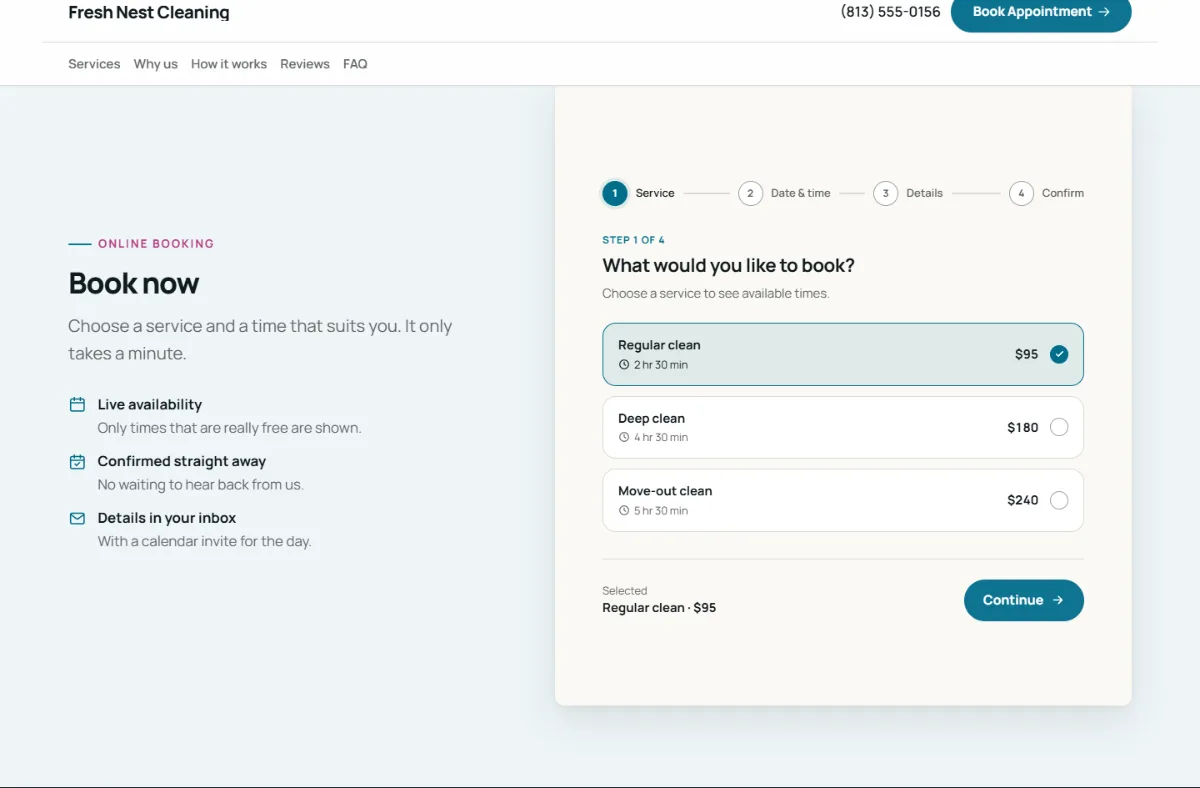Click the Continue button
The image size is (1200, 788).
pyautogui.click(x=1023, y=600)
